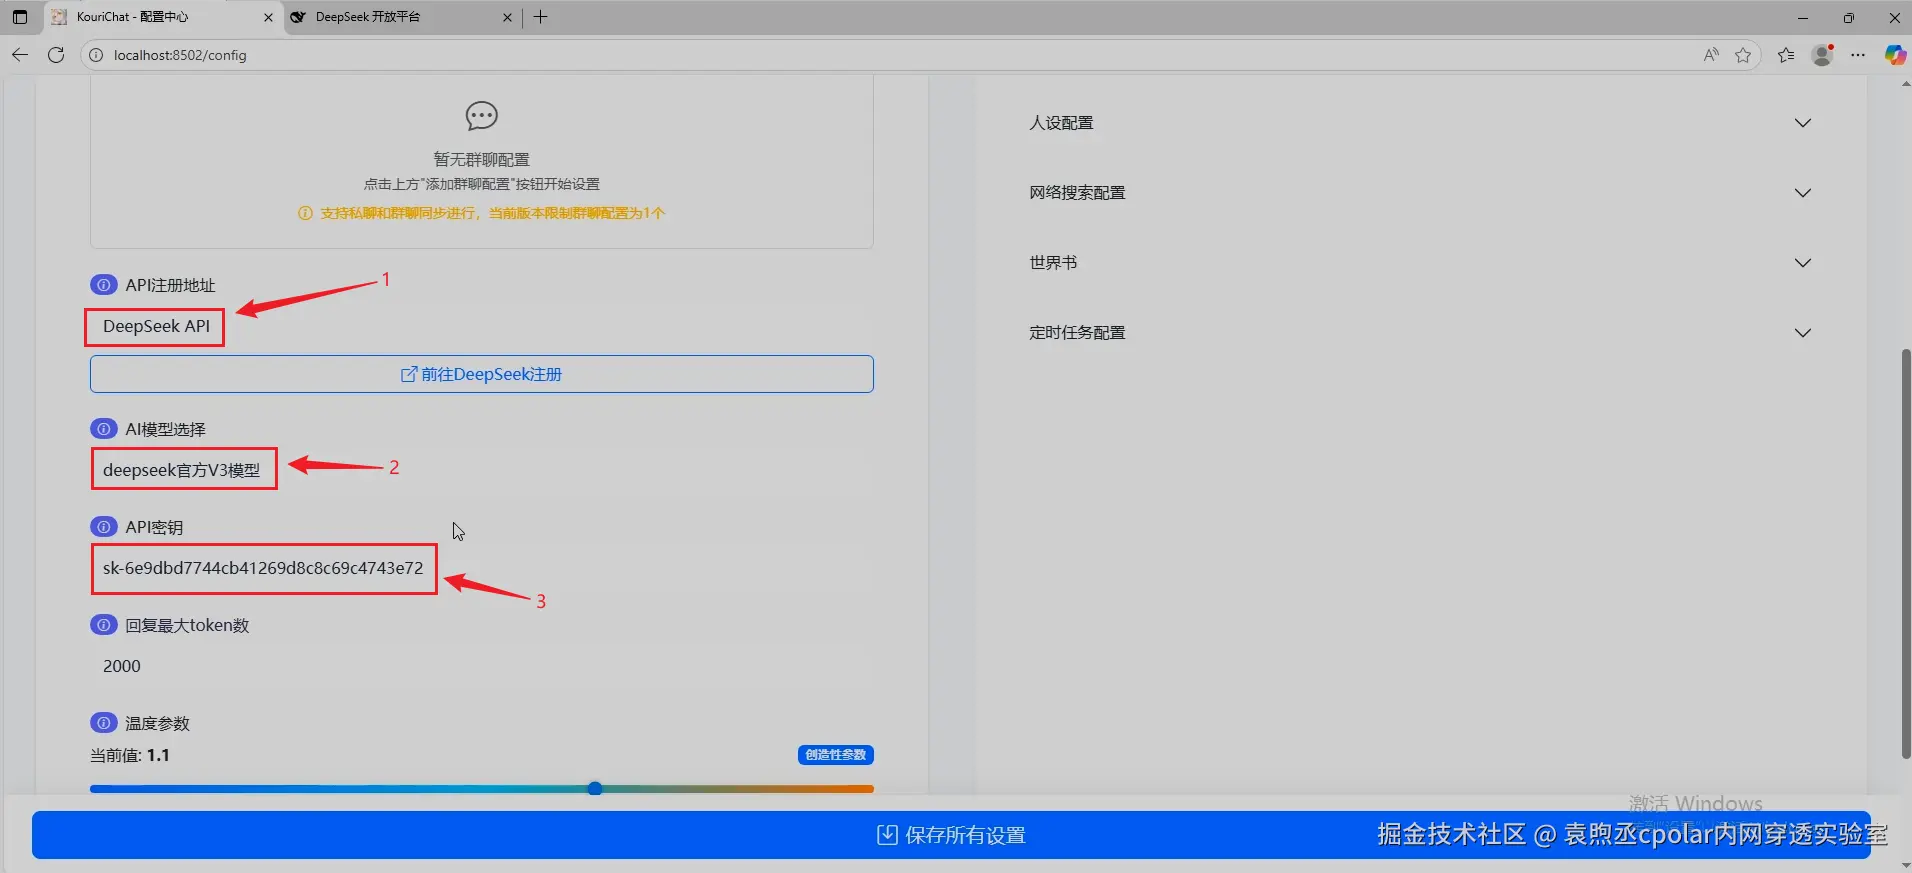Adjust the 温度参数 slider handle
Screen dimensions: 1912x873
(x=595, y=788)
